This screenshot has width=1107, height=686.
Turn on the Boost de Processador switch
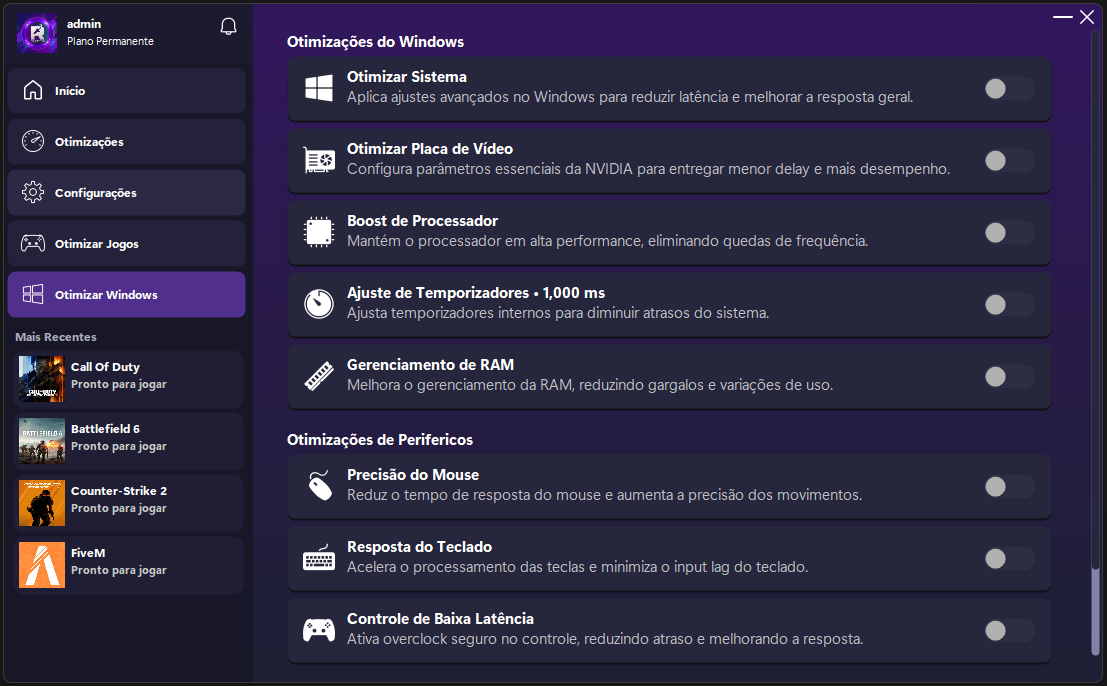(1007, 233)
